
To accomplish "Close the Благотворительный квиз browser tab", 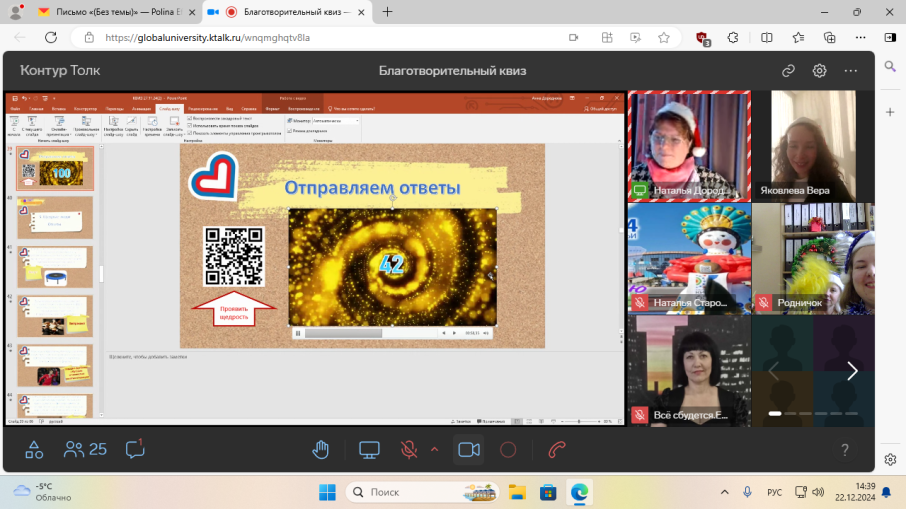I will (x=361, y=12).
